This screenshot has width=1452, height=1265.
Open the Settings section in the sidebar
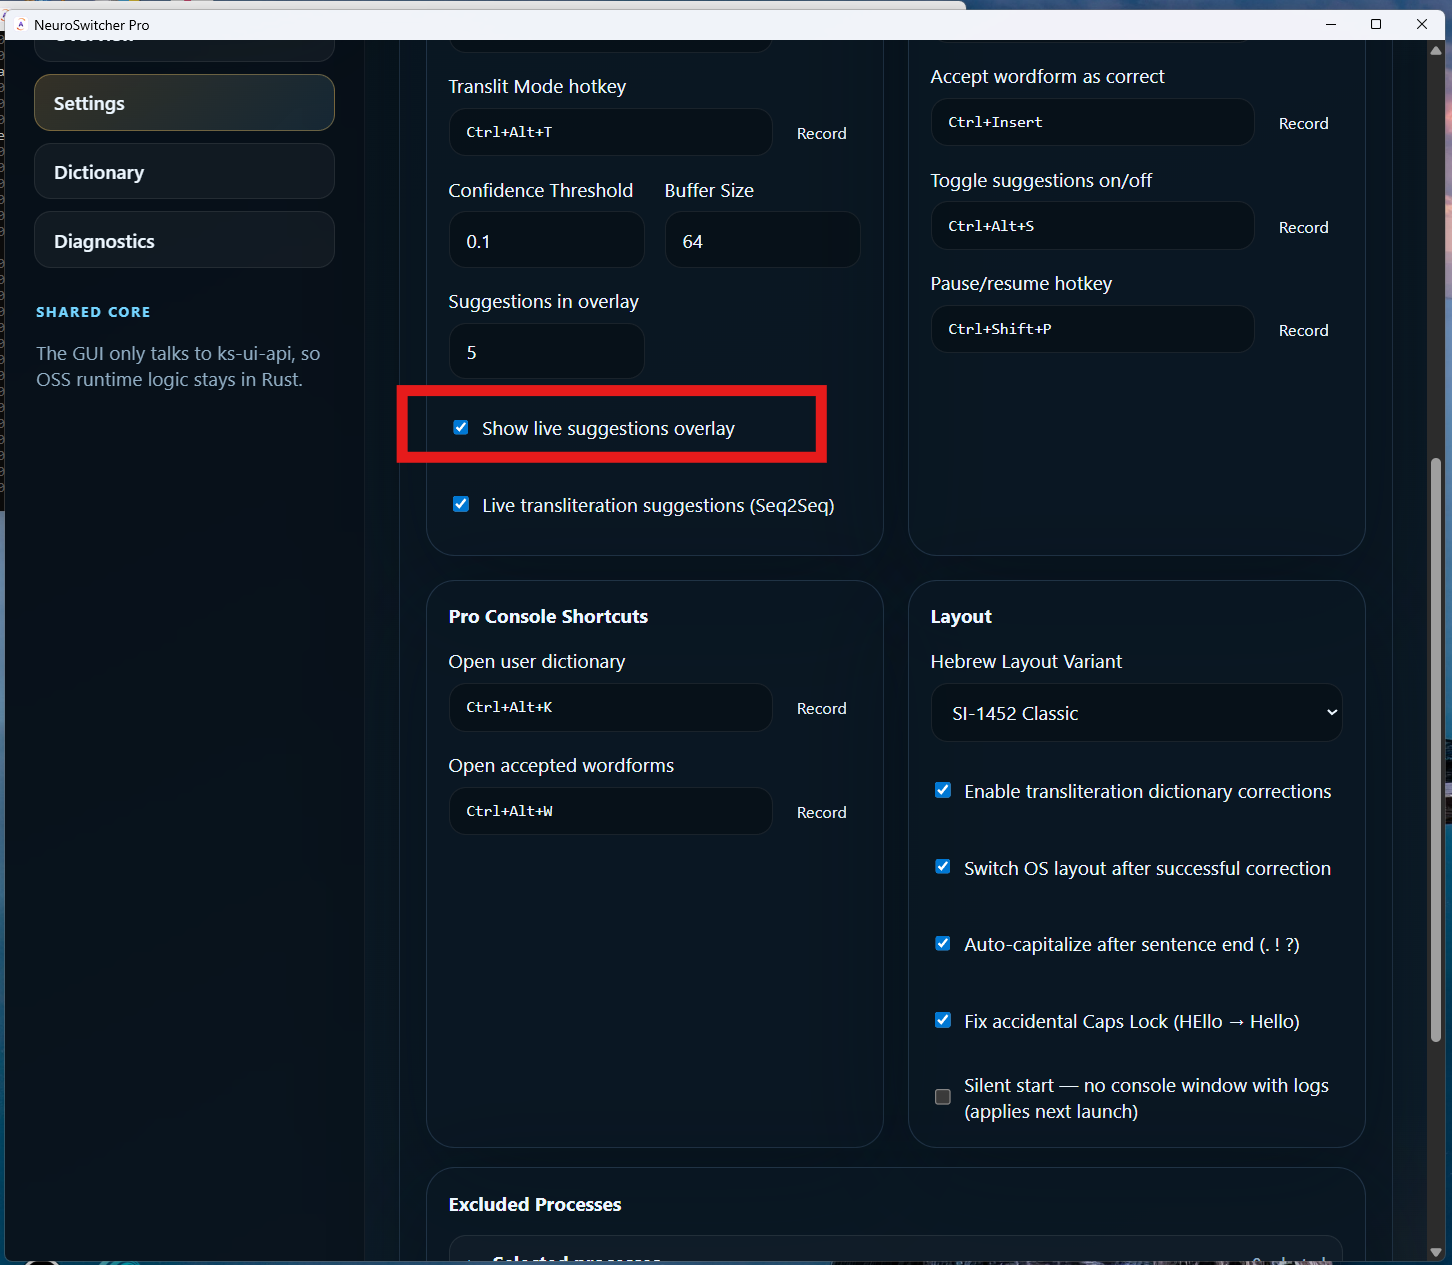[184, 103]
